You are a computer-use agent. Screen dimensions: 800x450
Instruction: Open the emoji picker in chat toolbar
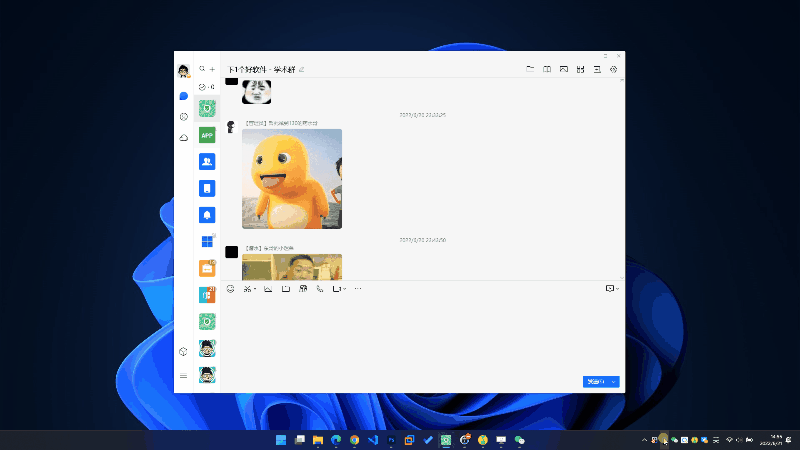coord(231,289)
